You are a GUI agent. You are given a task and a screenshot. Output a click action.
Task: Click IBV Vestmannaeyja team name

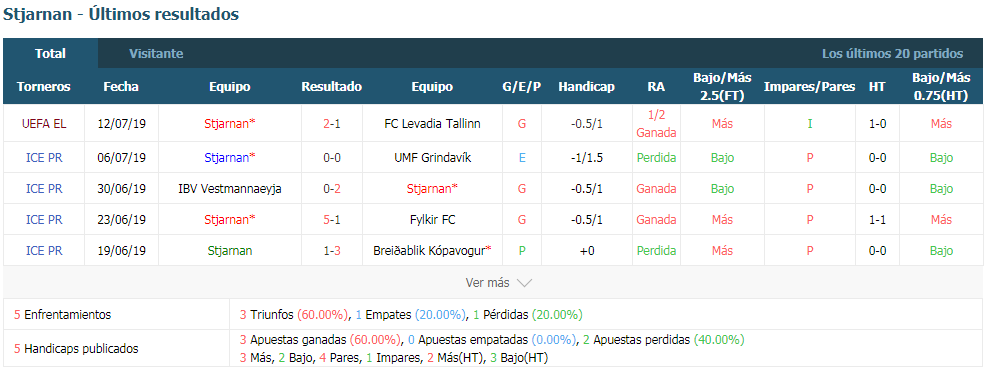[x=230, y=188]
